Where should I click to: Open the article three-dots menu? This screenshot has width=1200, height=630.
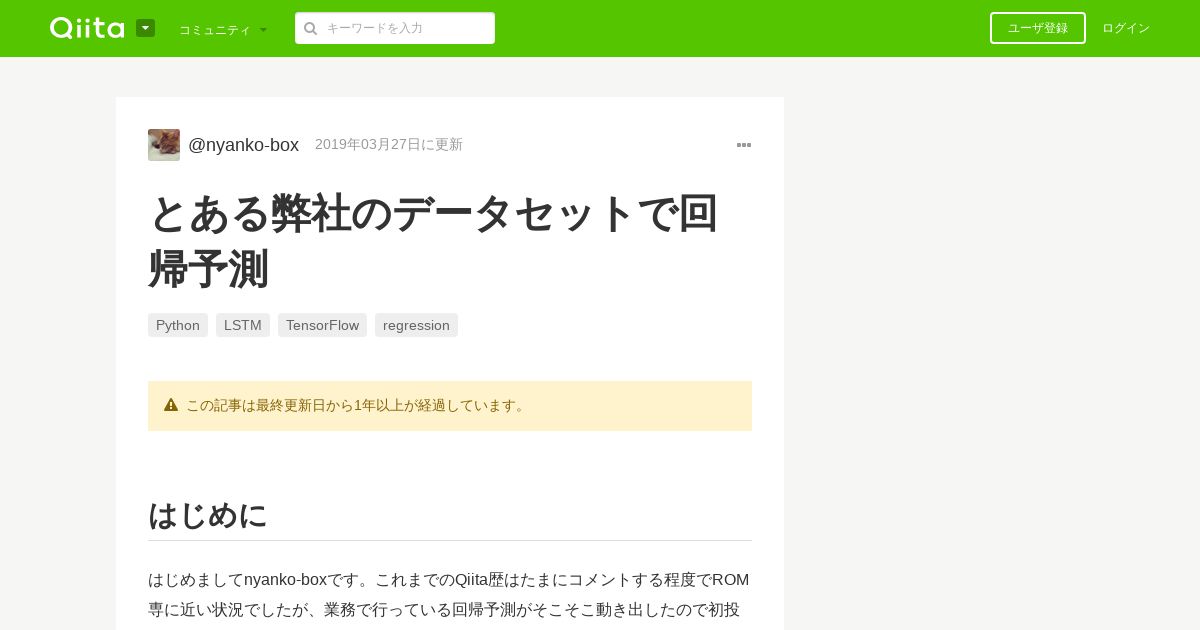[744, 145]
